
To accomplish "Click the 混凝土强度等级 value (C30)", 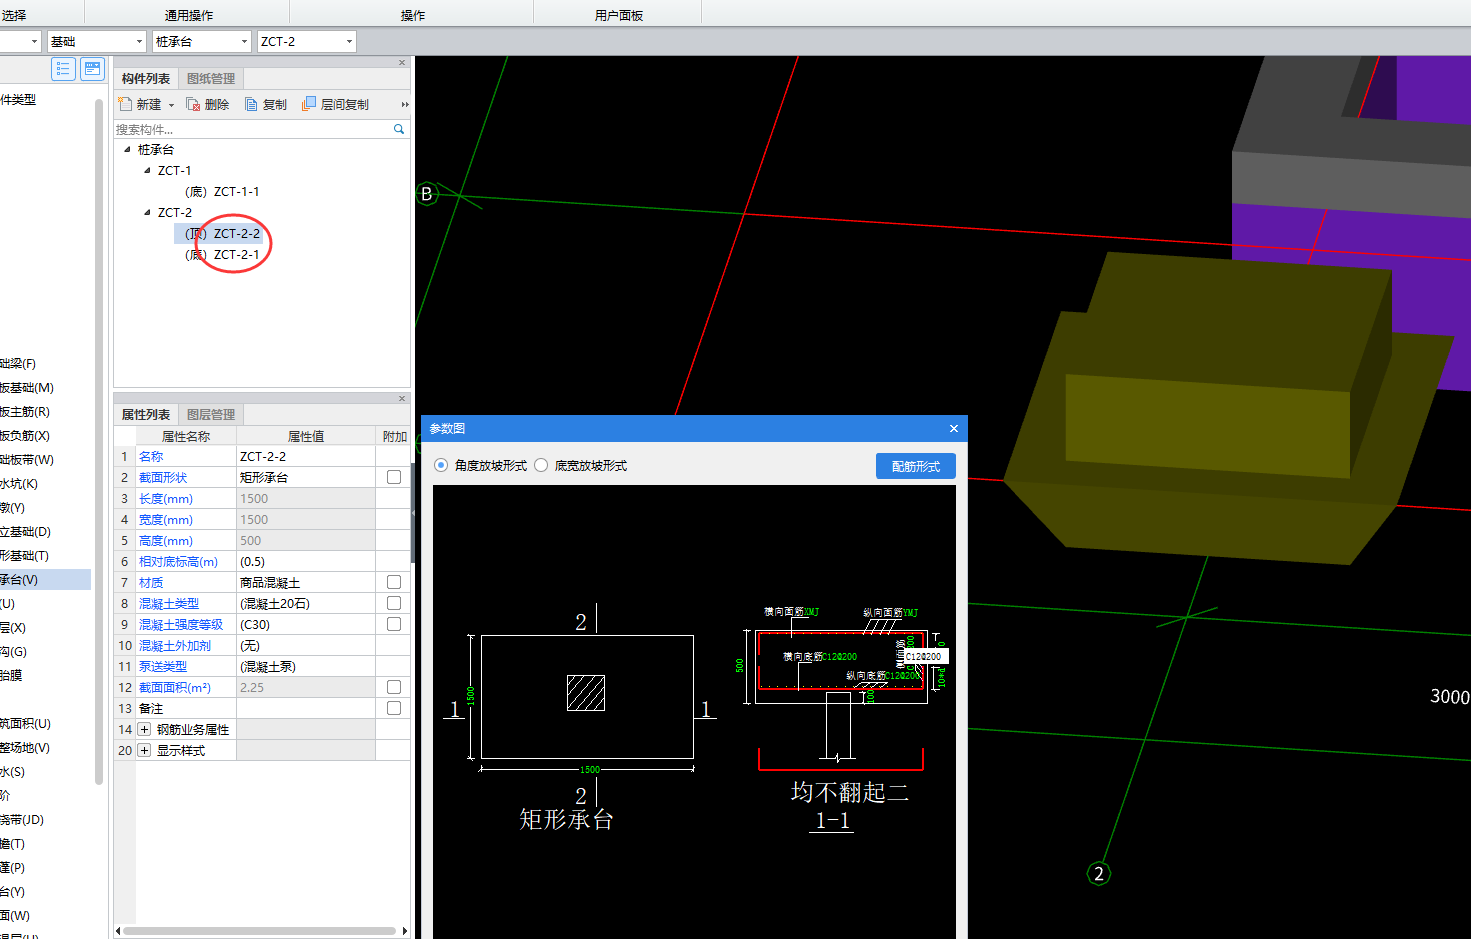I will [305, 624].
